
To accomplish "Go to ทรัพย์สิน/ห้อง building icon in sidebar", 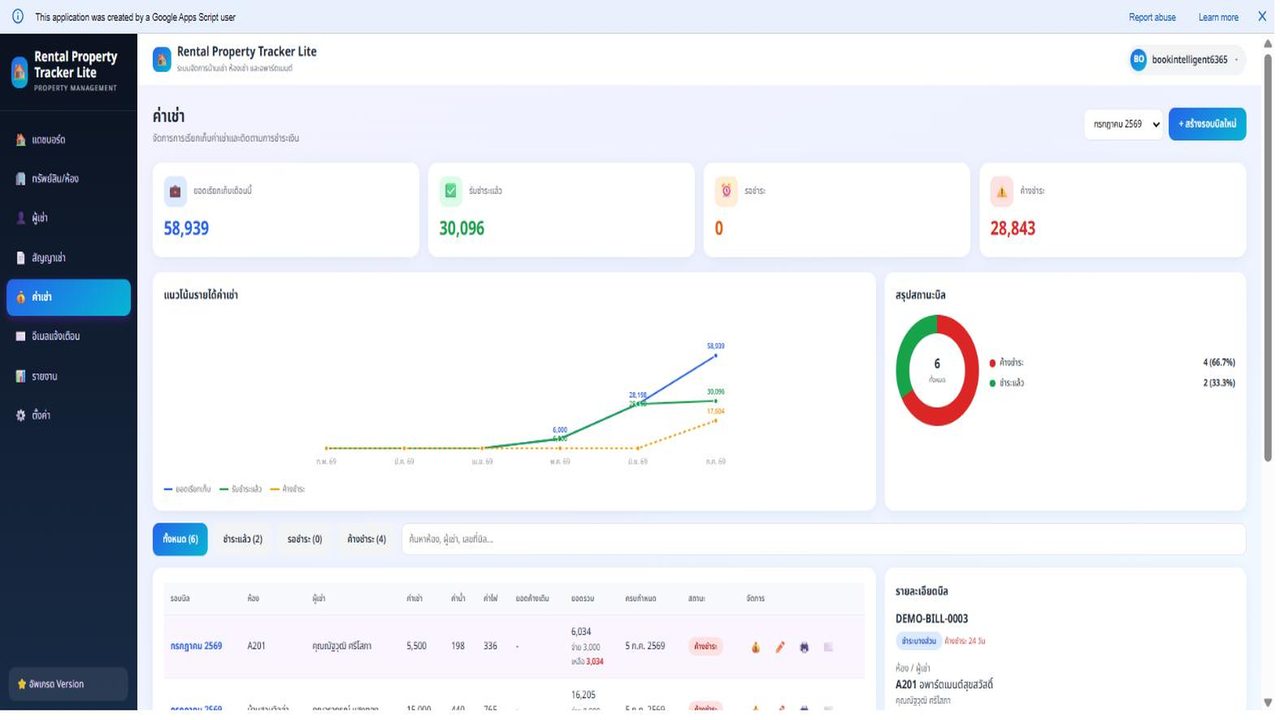I will tap(21, 179).
